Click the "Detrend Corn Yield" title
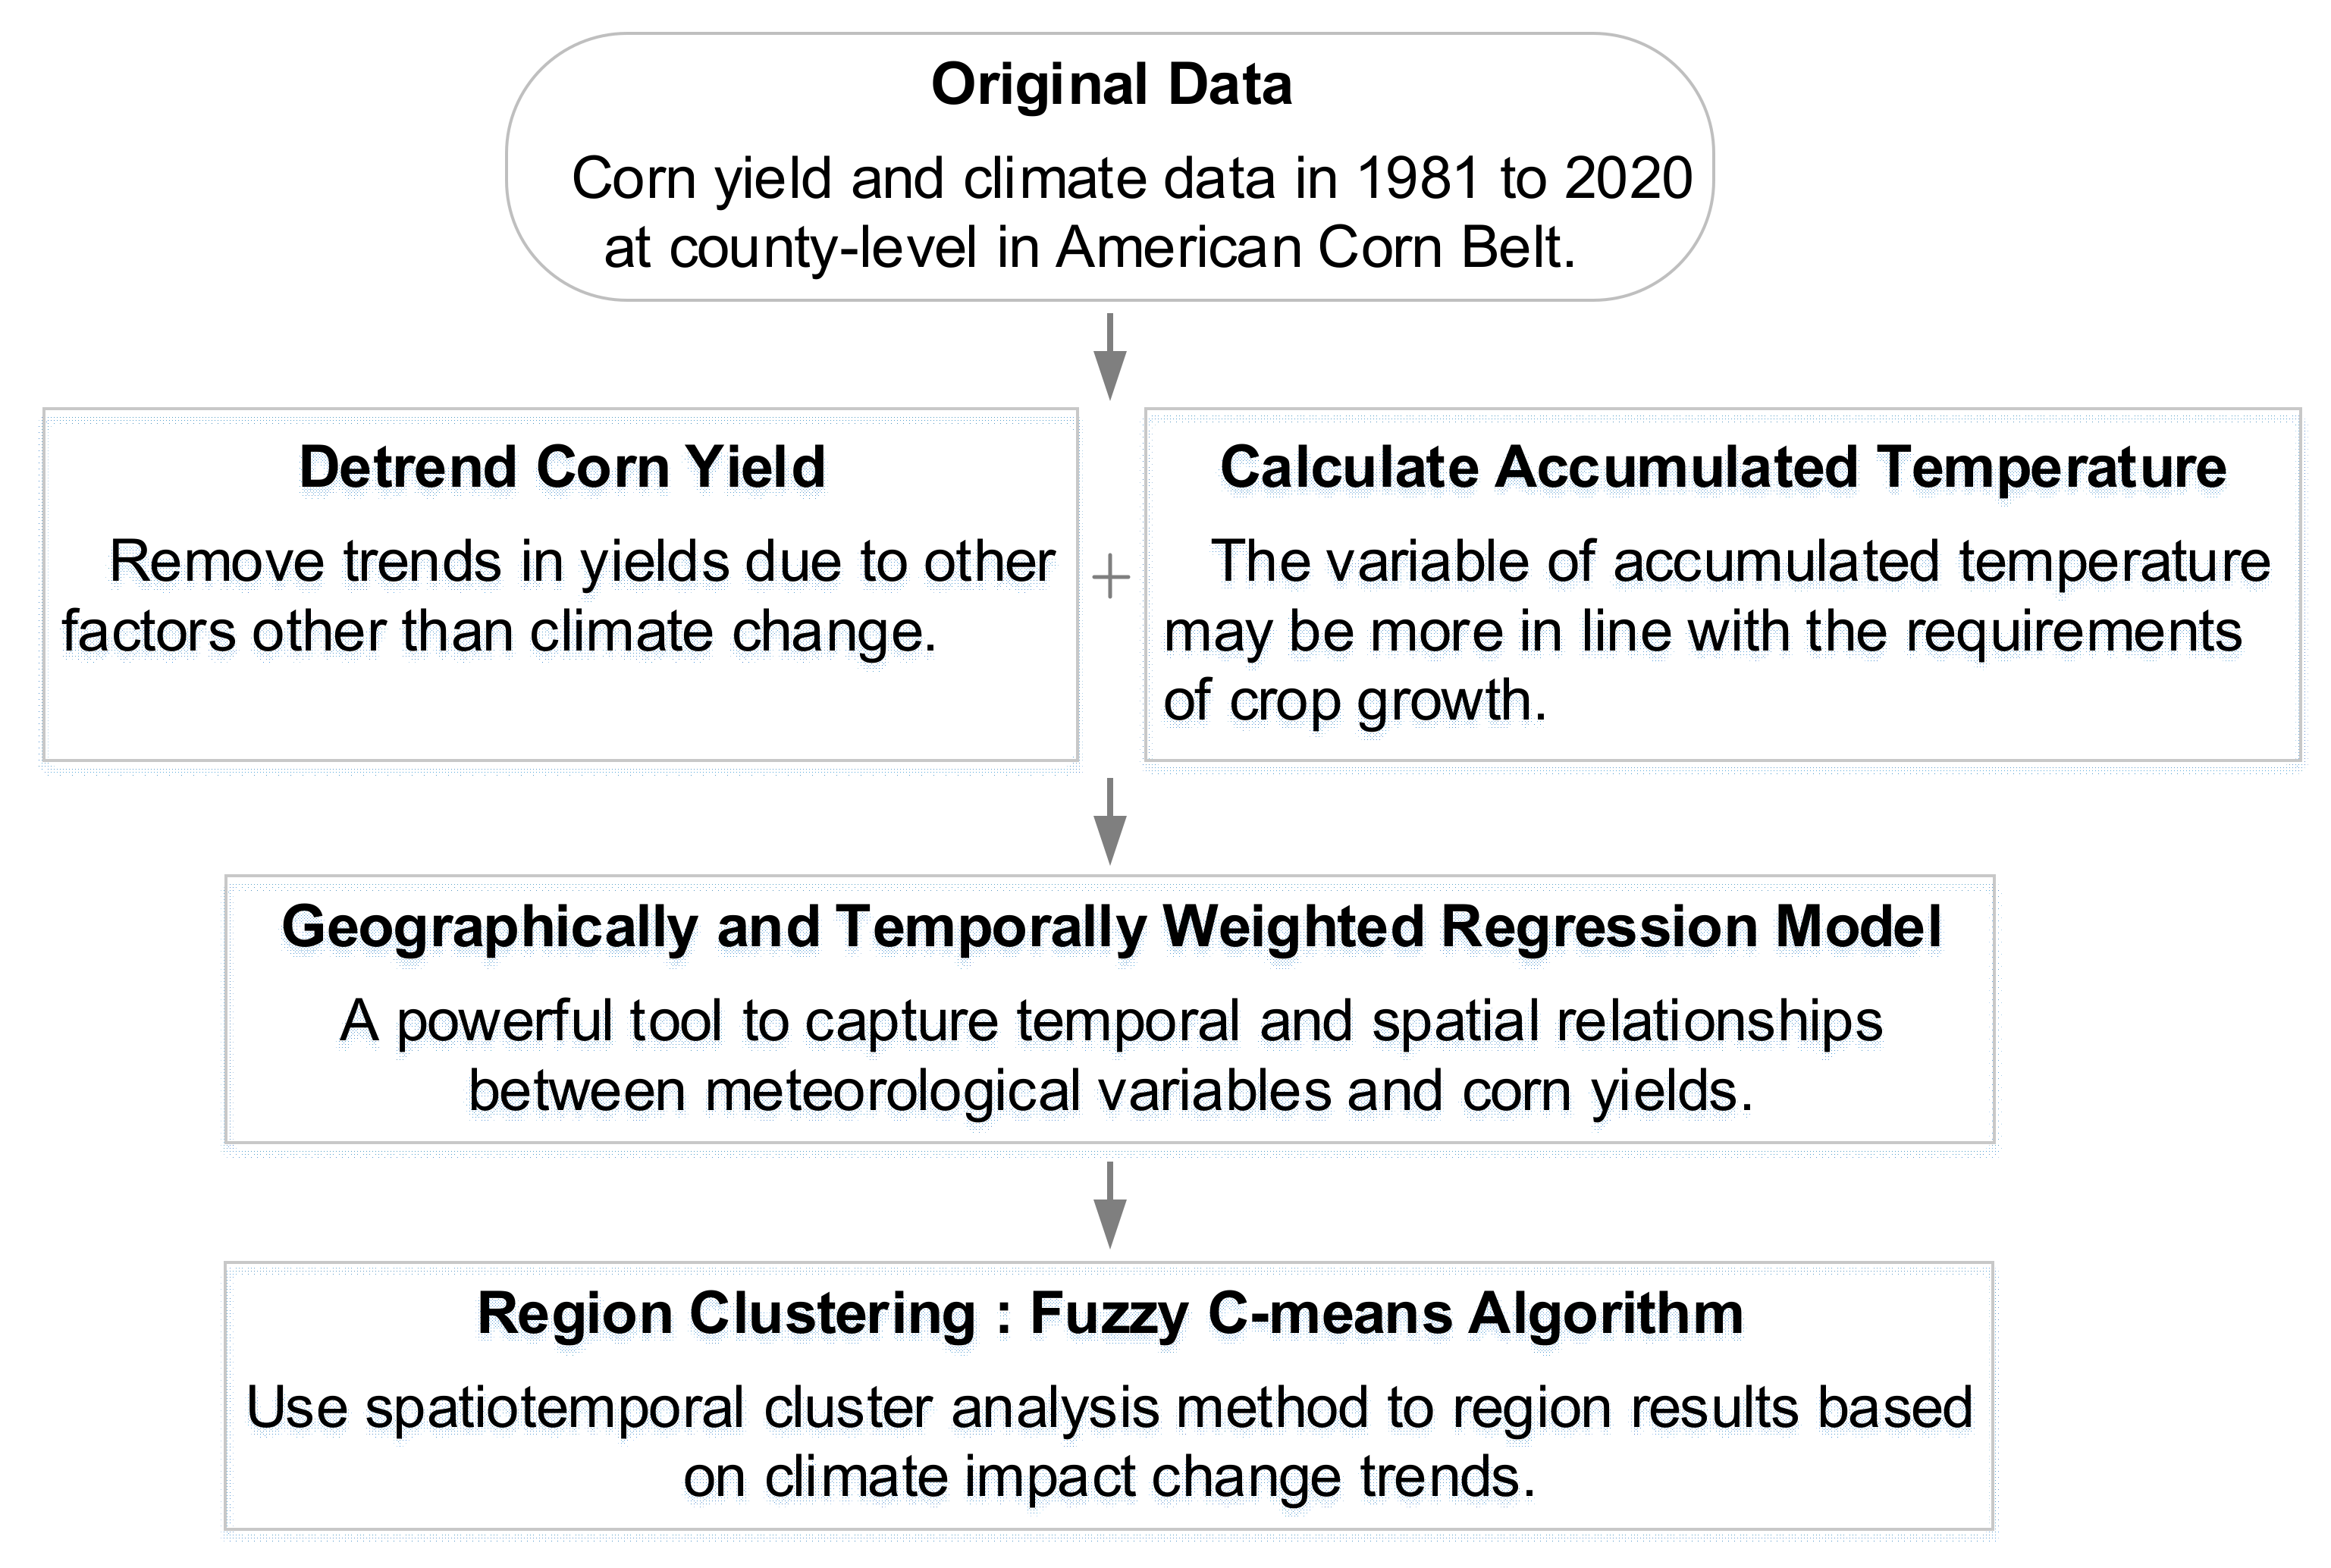The height and width of the screenshot is (1568, 2331). [562, 467]
